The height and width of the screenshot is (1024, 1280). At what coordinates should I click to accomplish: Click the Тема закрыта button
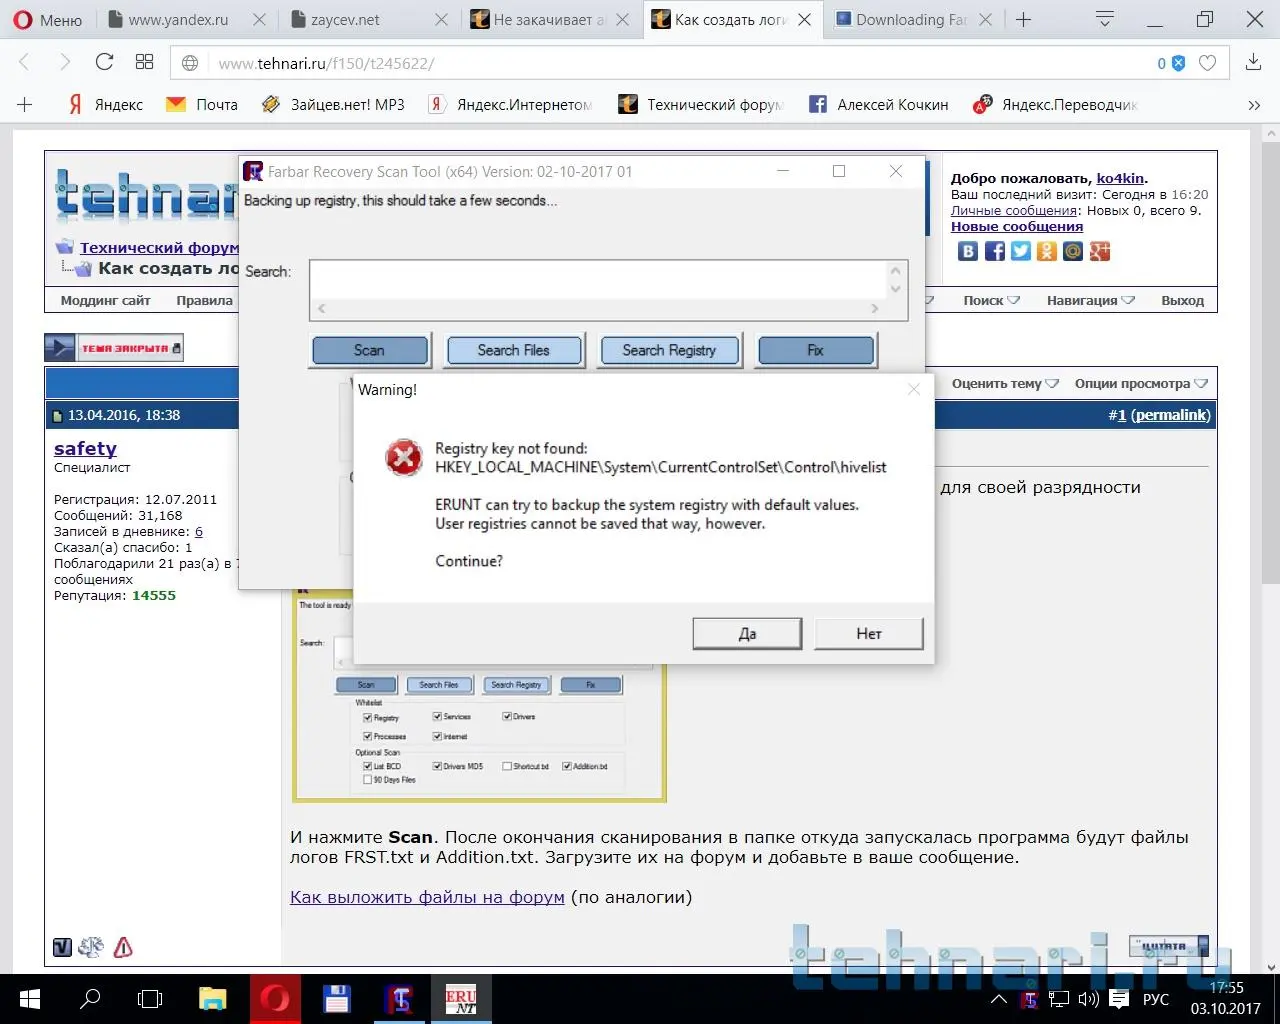[x=114, y=347]
